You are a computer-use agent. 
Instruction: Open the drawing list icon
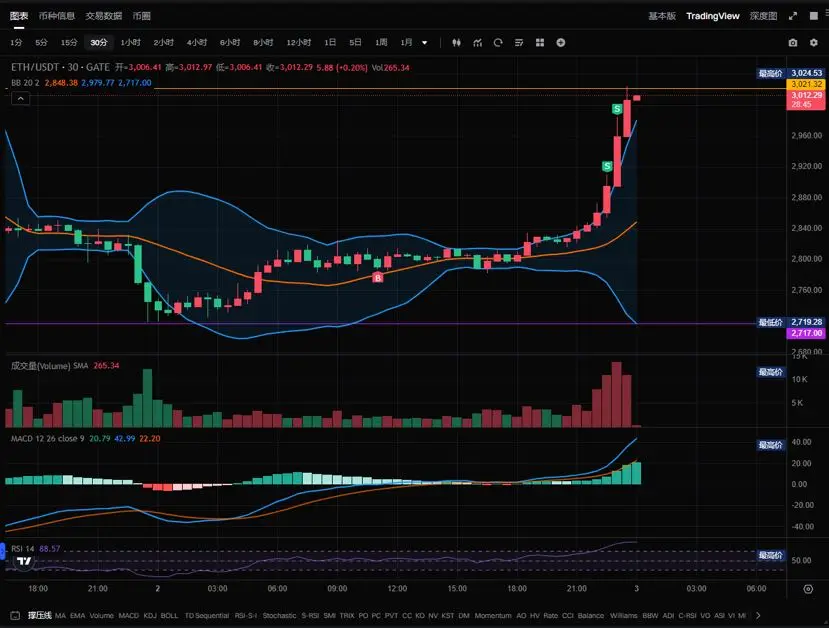point(519,43)
